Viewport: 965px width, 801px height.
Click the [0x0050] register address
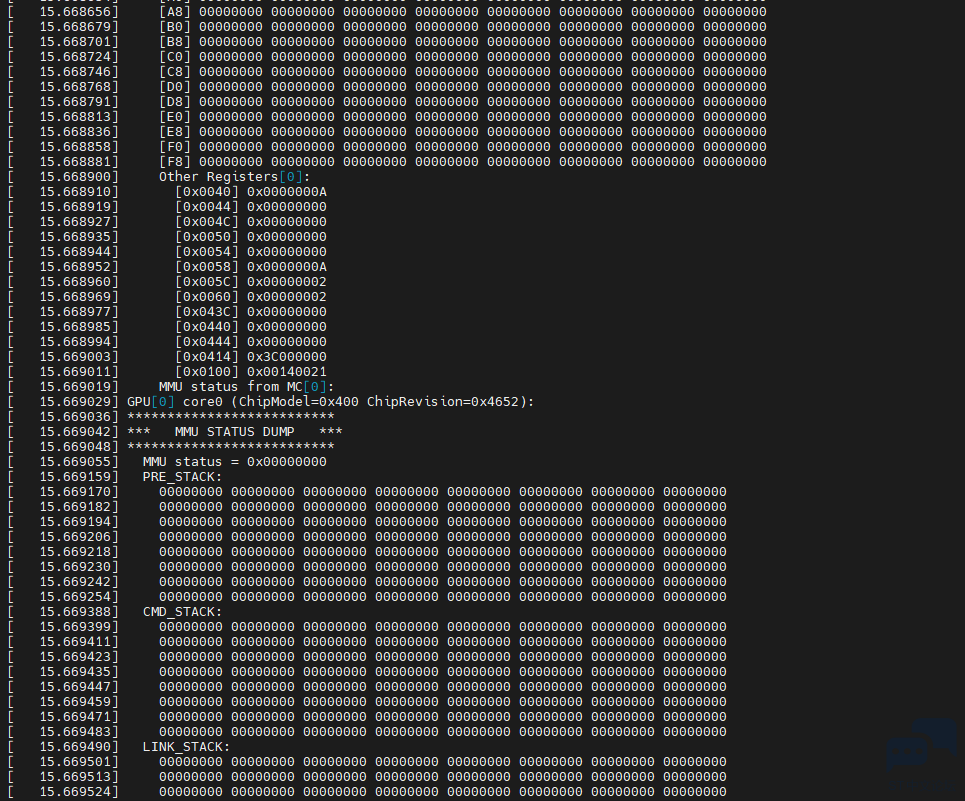coord(207,237)
